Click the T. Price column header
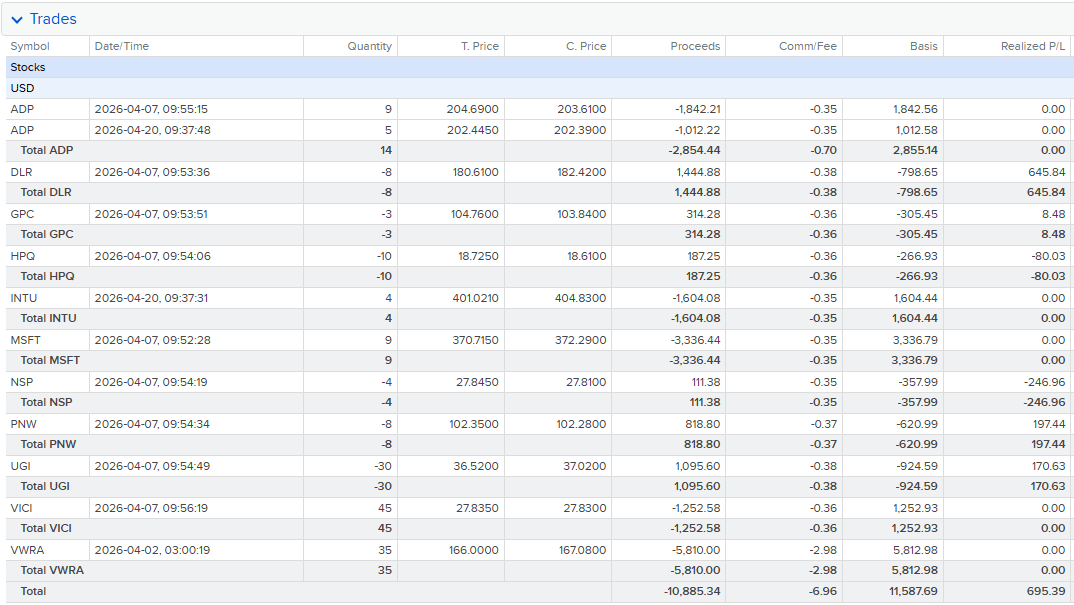Image resolution: width=1074 pixels, height=605 pixels. click(479, 46)
